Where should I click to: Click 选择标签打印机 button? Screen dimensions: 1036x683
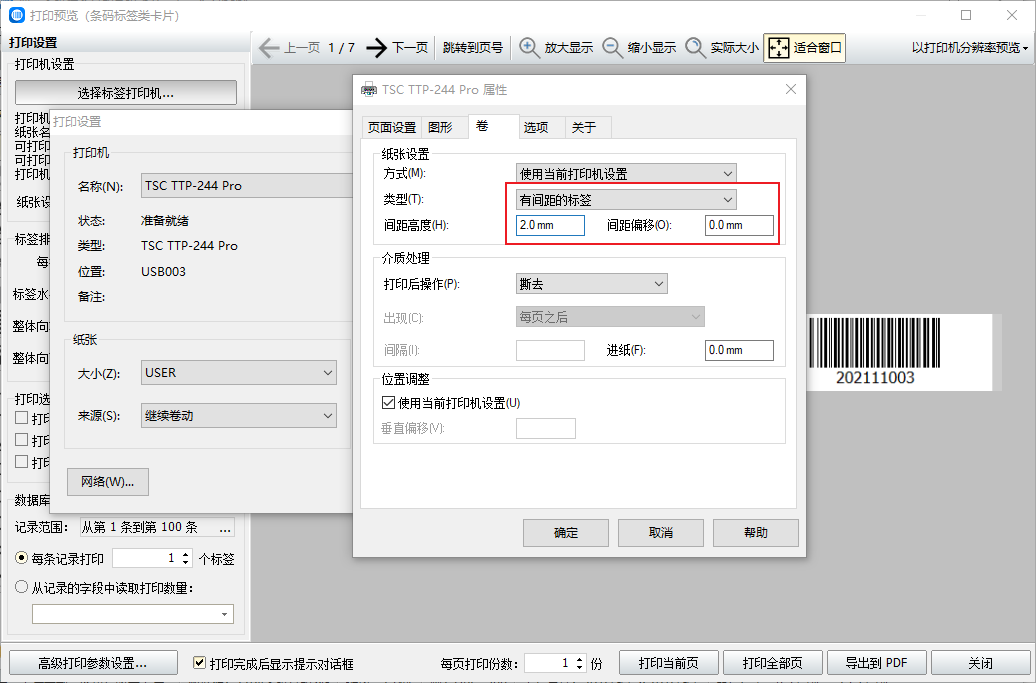[126, 93]
